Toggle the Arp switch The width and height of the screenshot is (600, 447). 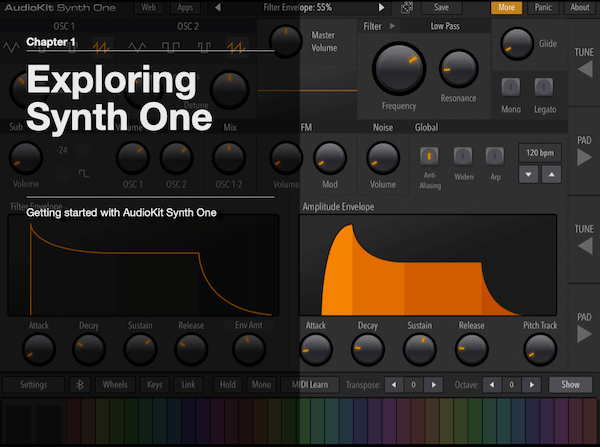coord(495,156)
